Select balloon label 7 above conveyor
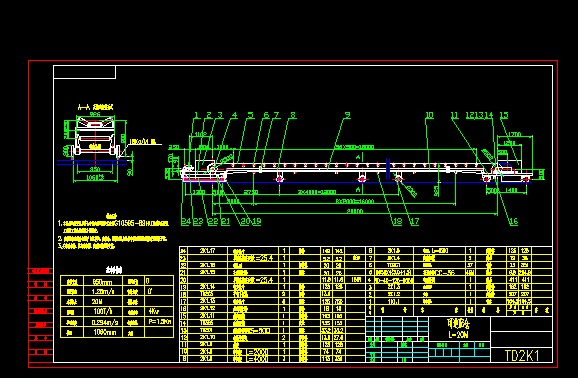 pos(276,115)
